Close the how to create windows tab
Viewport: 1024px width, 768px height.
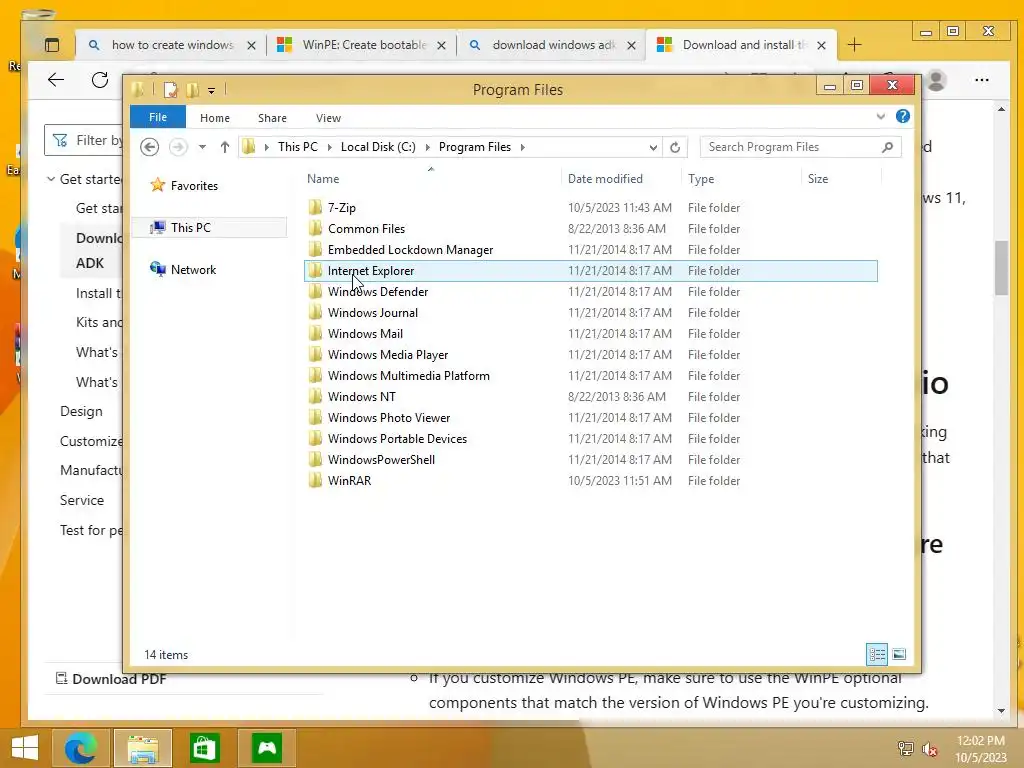251,45
